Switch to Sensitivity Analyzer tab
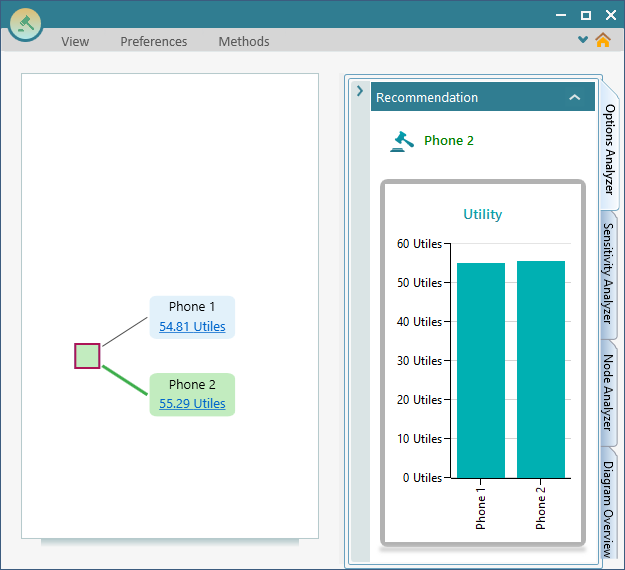Viewport: 625px width, 570px height. pyautogui.click(x=609, y=274)
